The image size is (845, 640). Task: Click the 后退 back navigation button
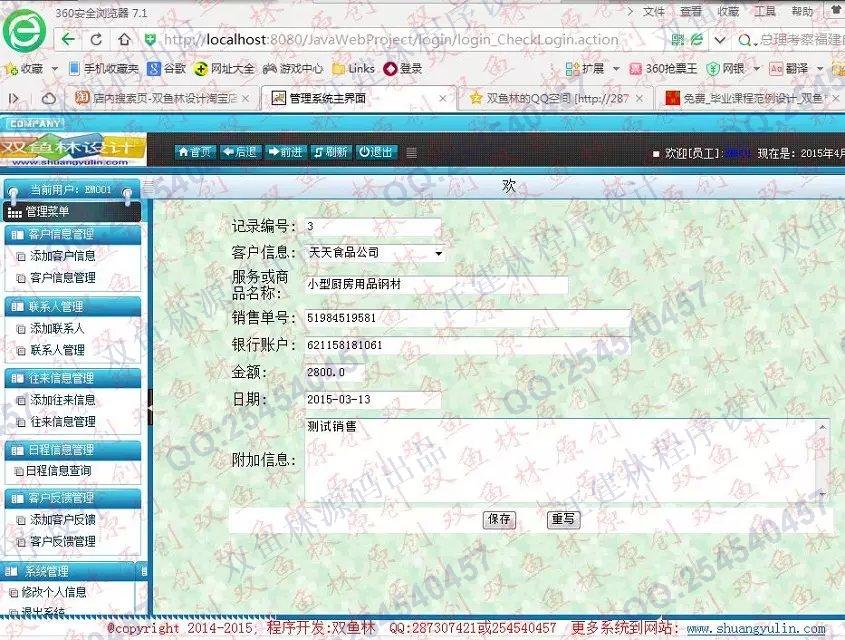click(x=240, y=152)
